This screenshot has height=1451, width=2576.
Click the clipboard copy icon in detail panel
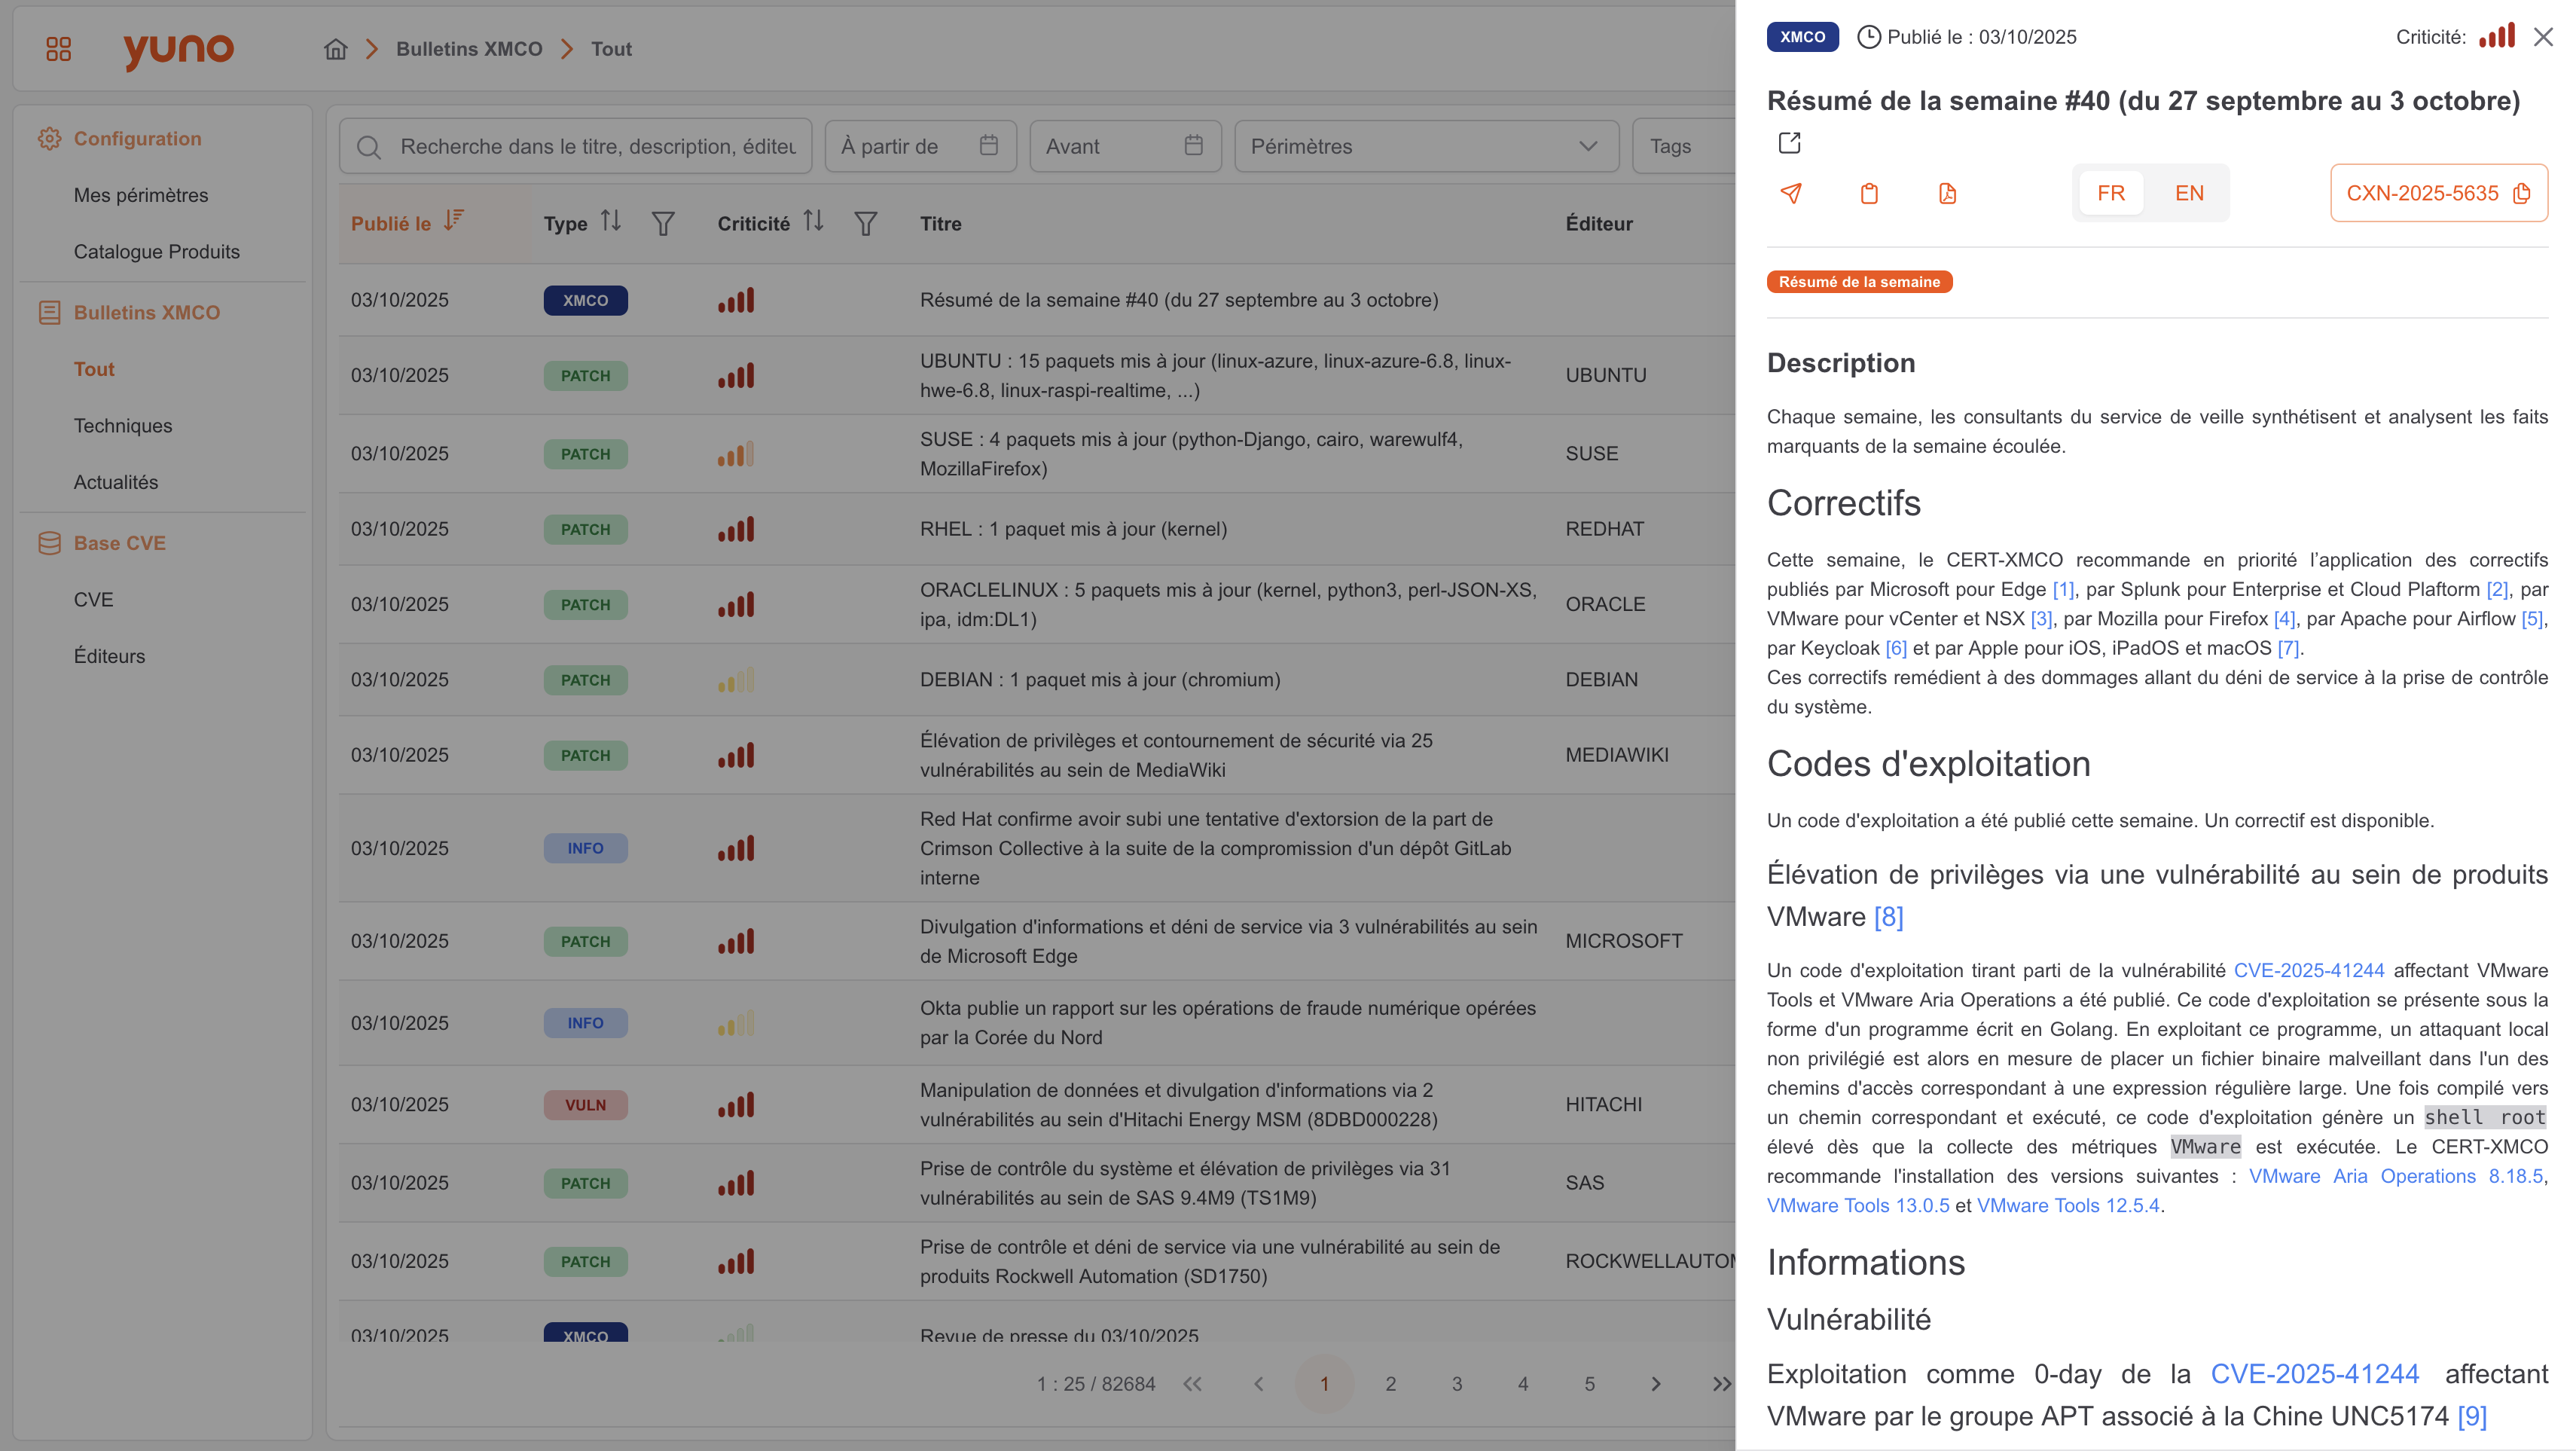[1869, 193]
